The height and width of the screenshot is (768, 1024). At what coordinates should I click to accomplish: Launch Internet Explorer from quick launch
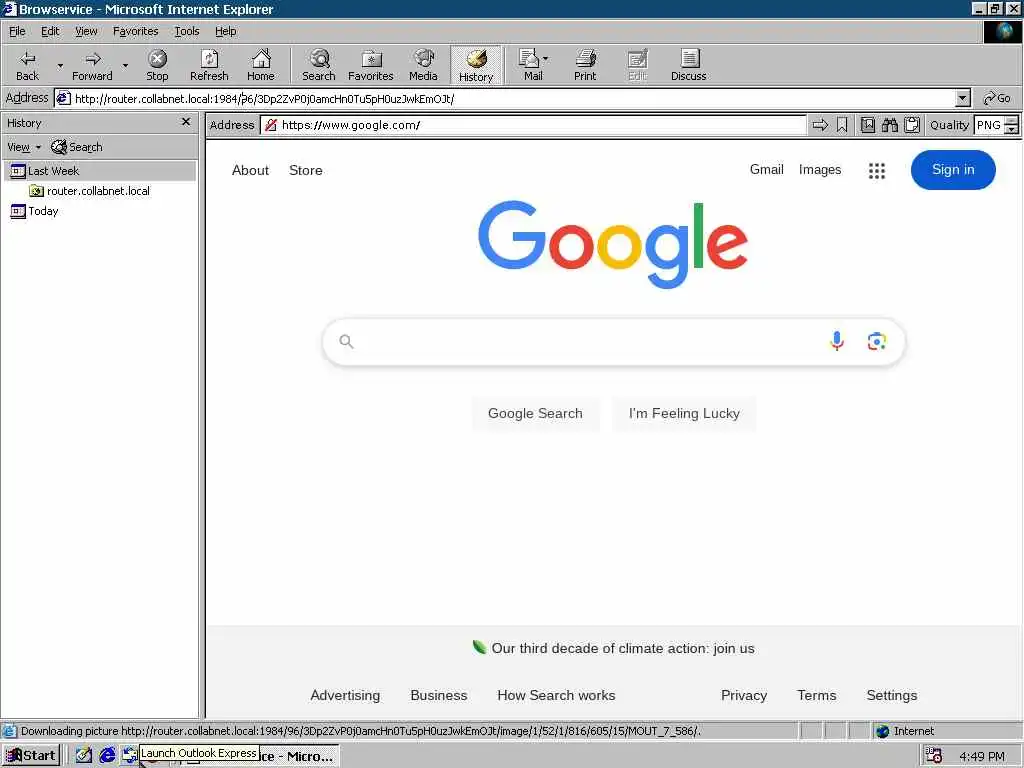click(x=107, y=756)
